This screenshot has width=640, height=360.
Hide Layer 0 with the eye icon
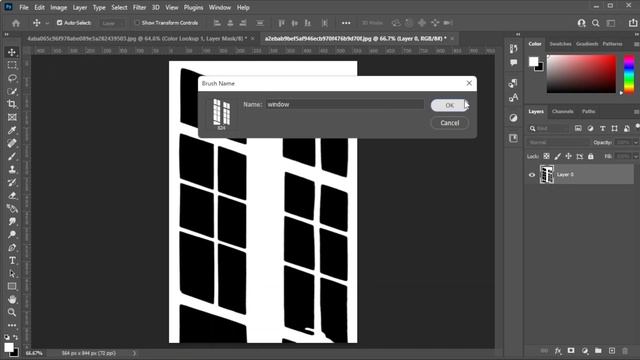point(532,175)
